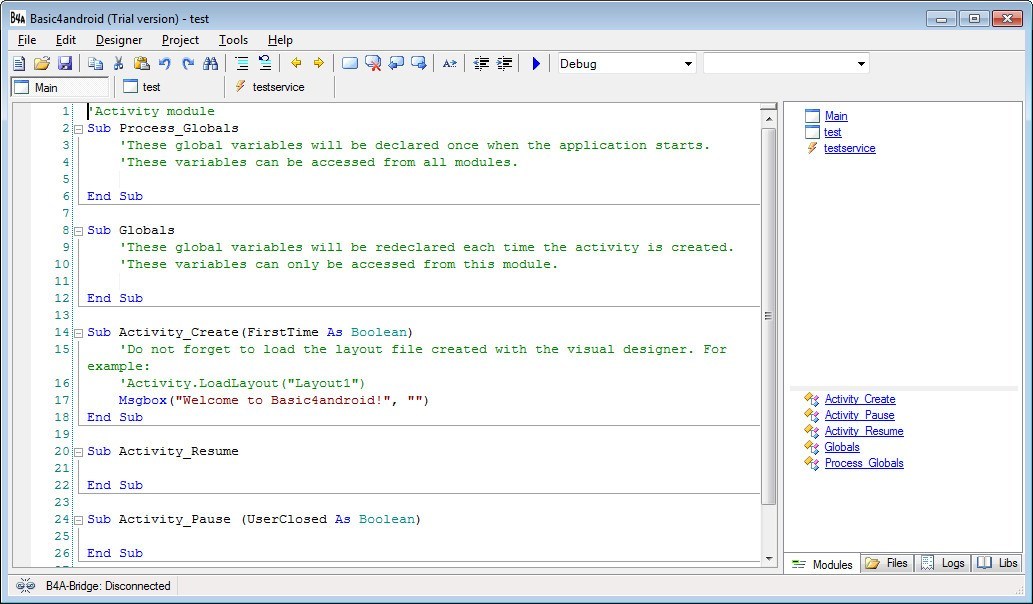This screenshot has width=1033, height=604.
Task: Undo the last edit
Action: coord(163,62)
